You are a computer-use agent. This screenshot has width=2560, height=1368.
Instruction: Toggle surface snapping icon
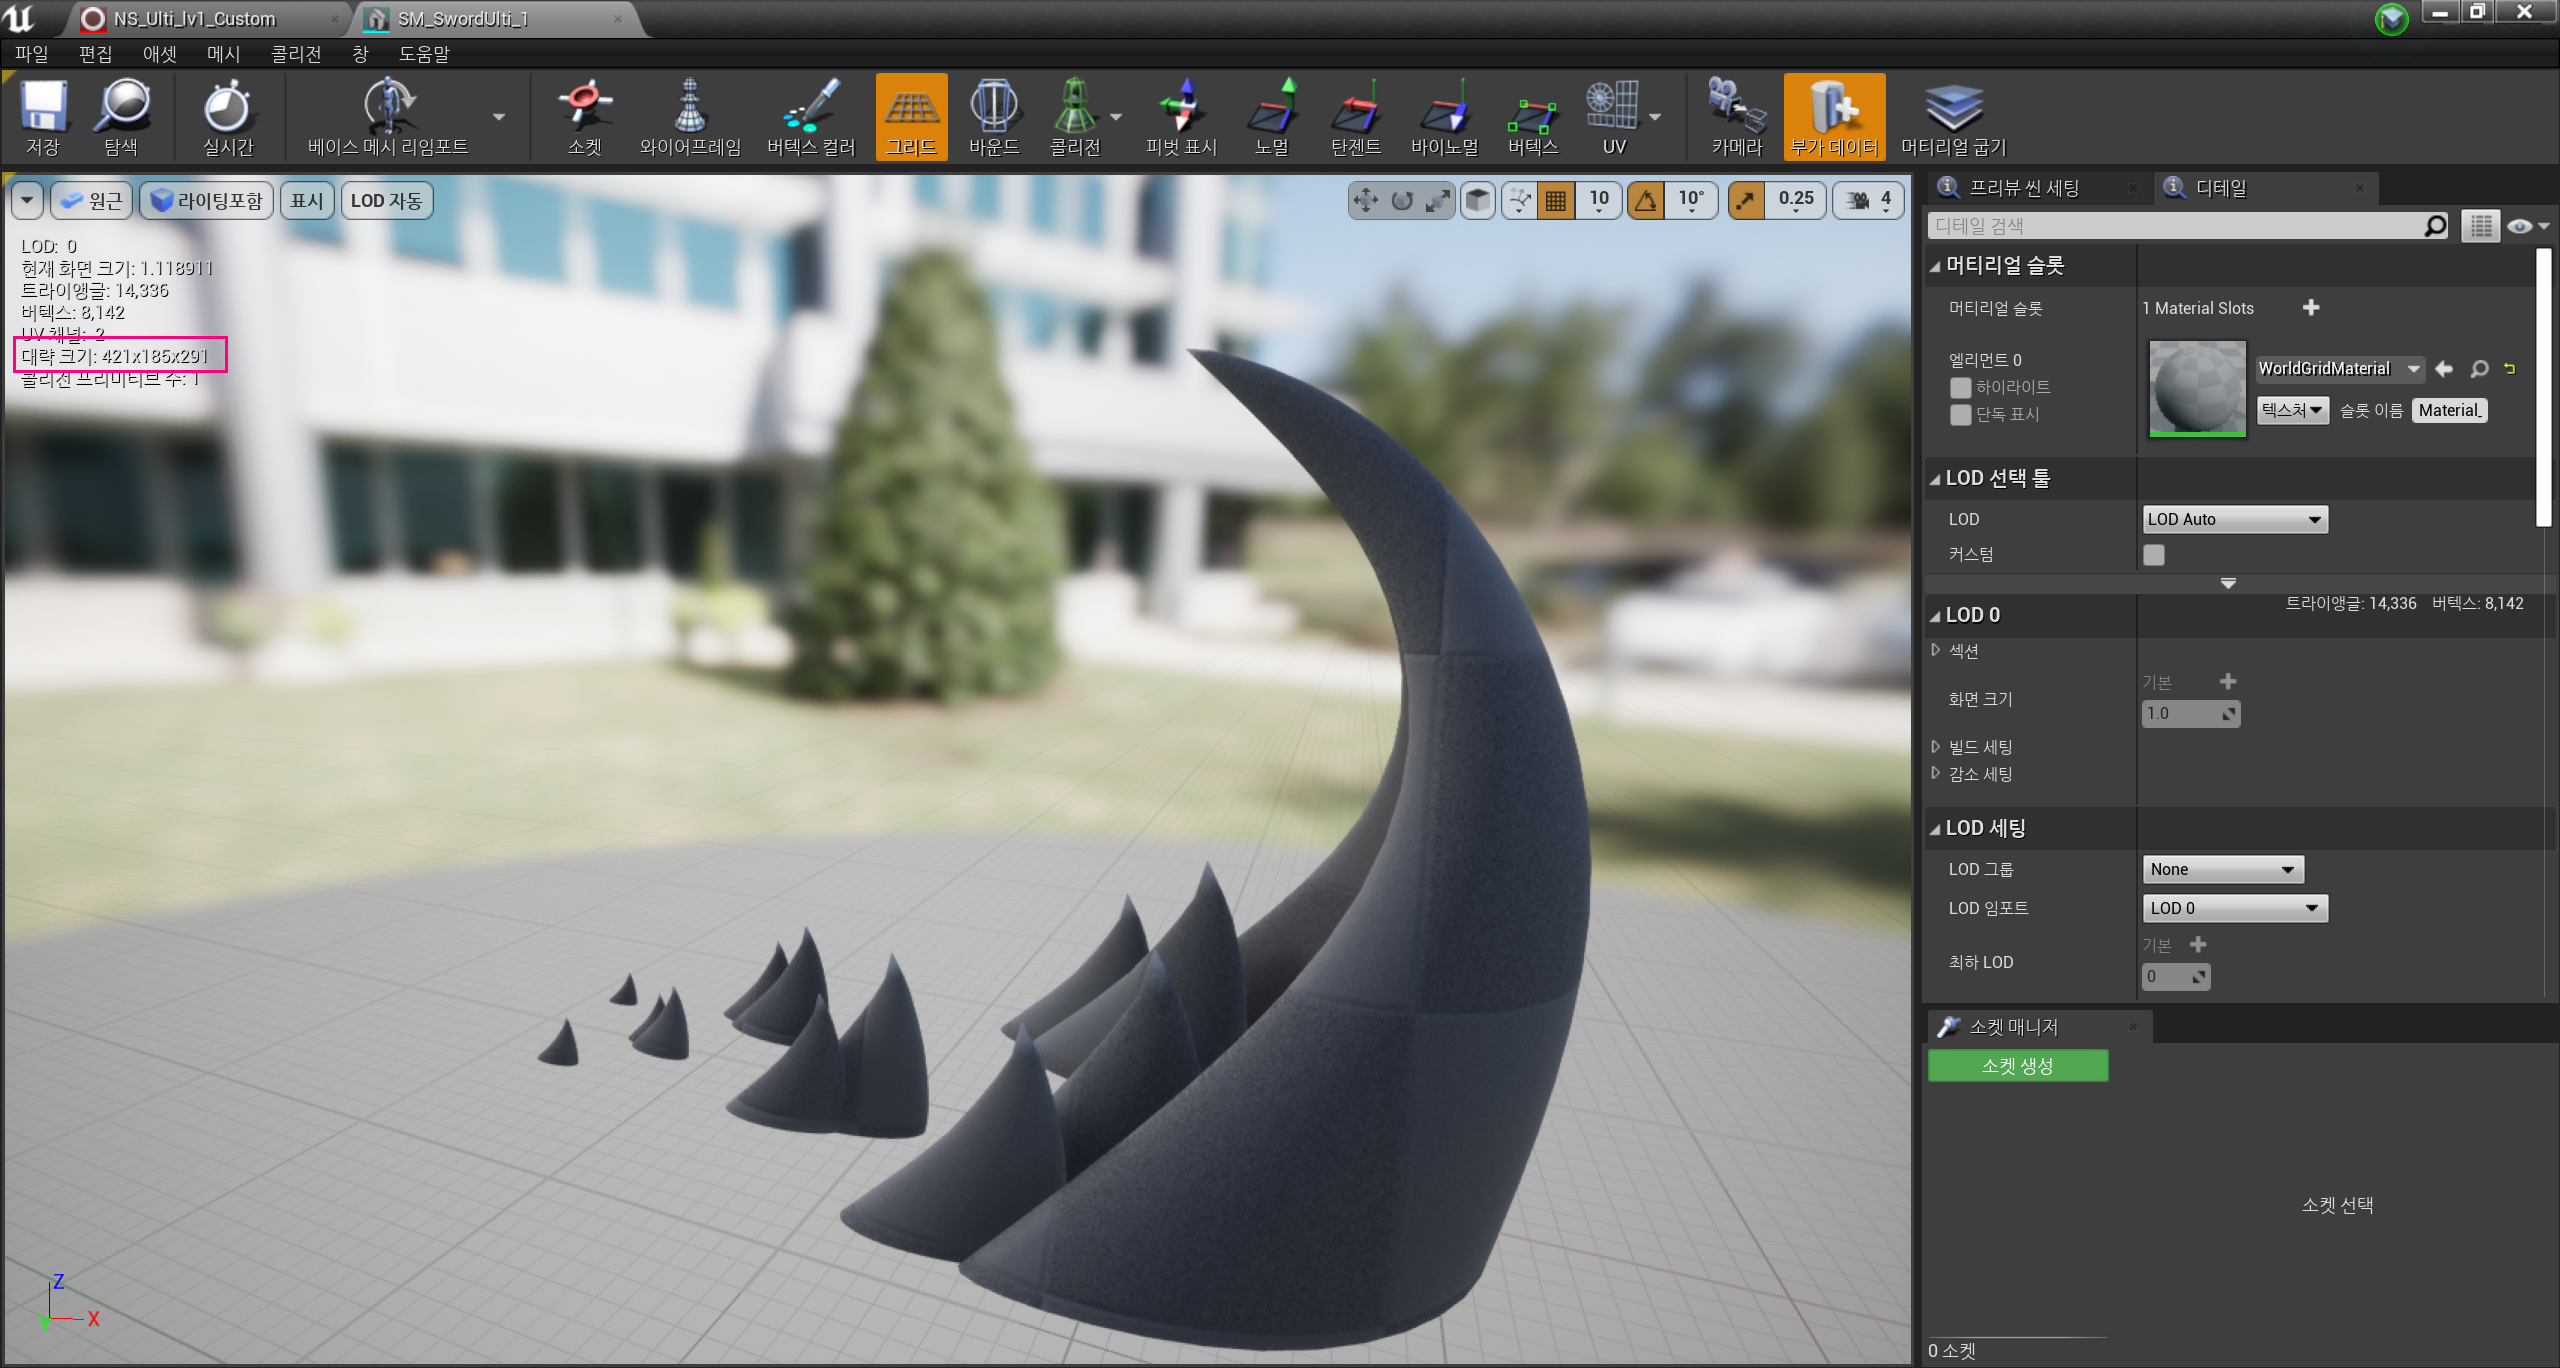tap(1519, 200)
